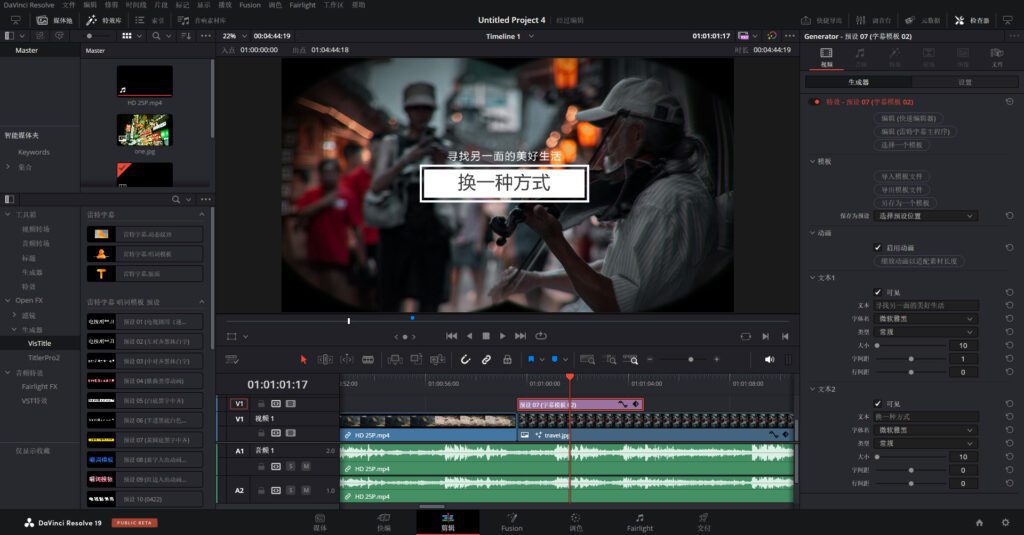Viewport: 1024px width, 535px height.
Task: Uncheck the 启用动画 checkbox
Action: pyautogui.click(x=878, y=247)
